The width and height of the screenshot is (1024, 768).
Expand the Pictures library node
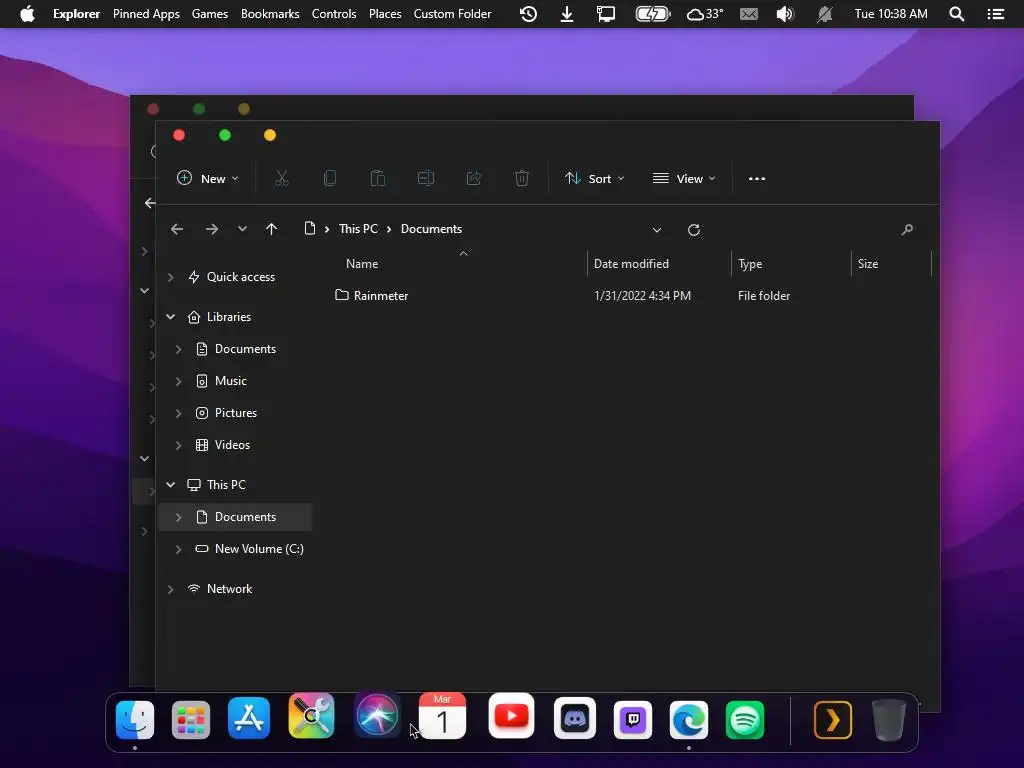click(x=178, y=413)
